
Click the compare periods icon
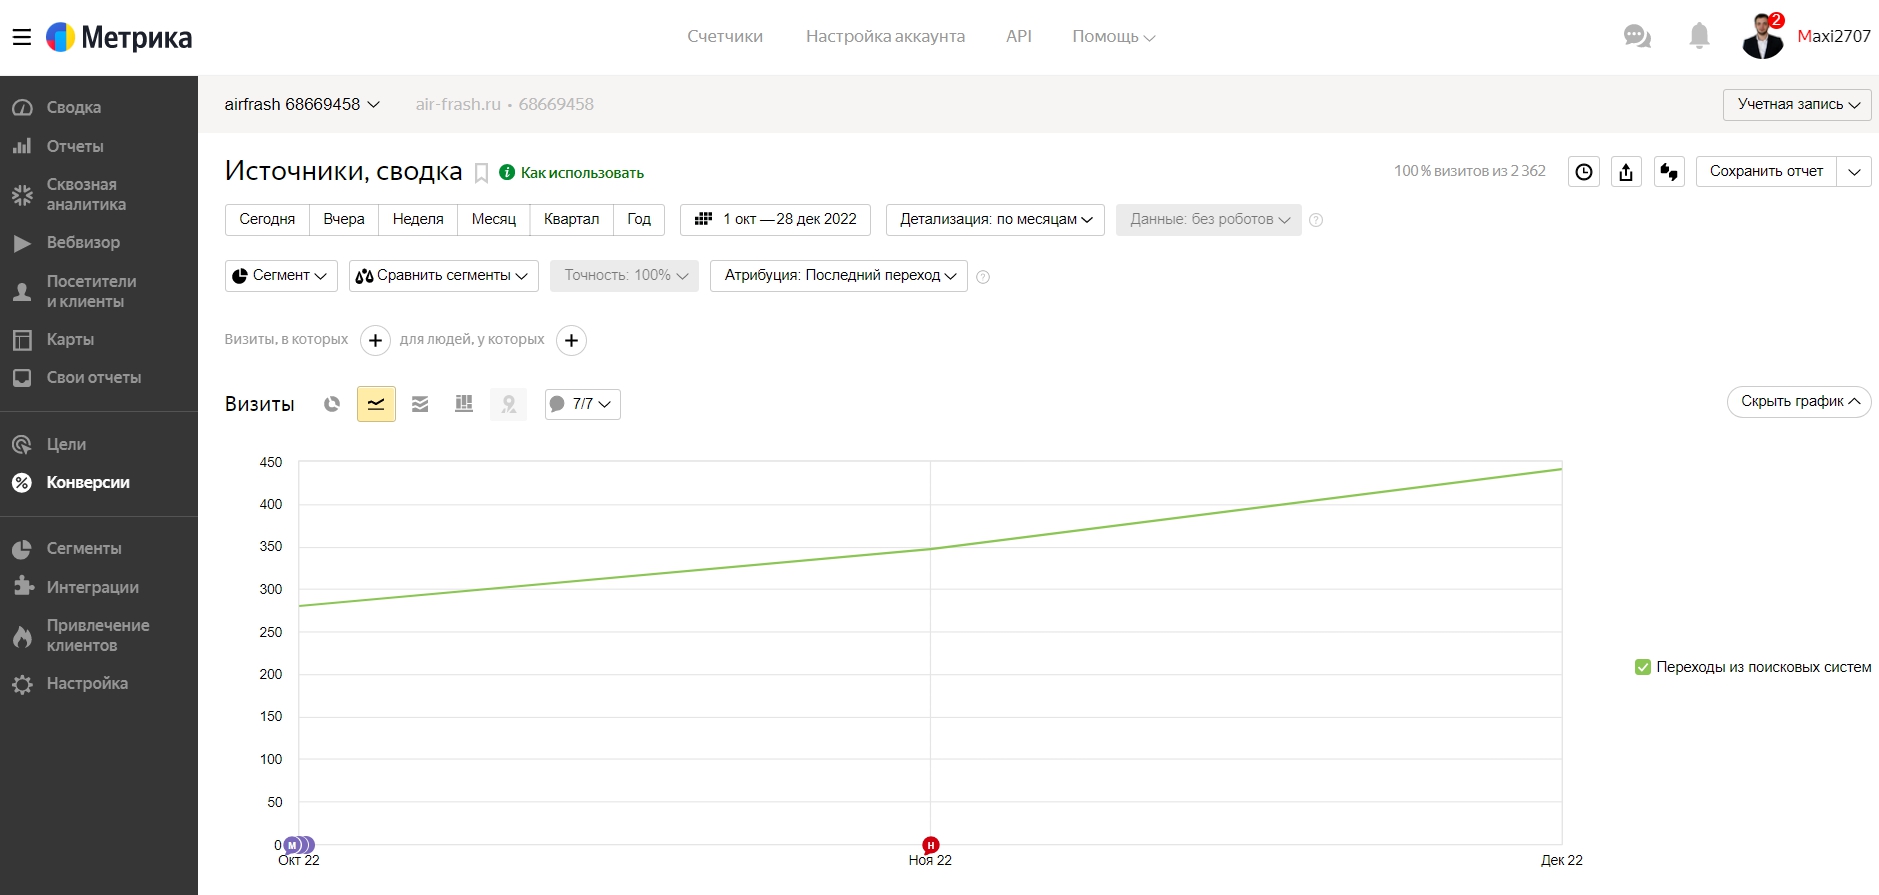click(x=1669, y=172)
